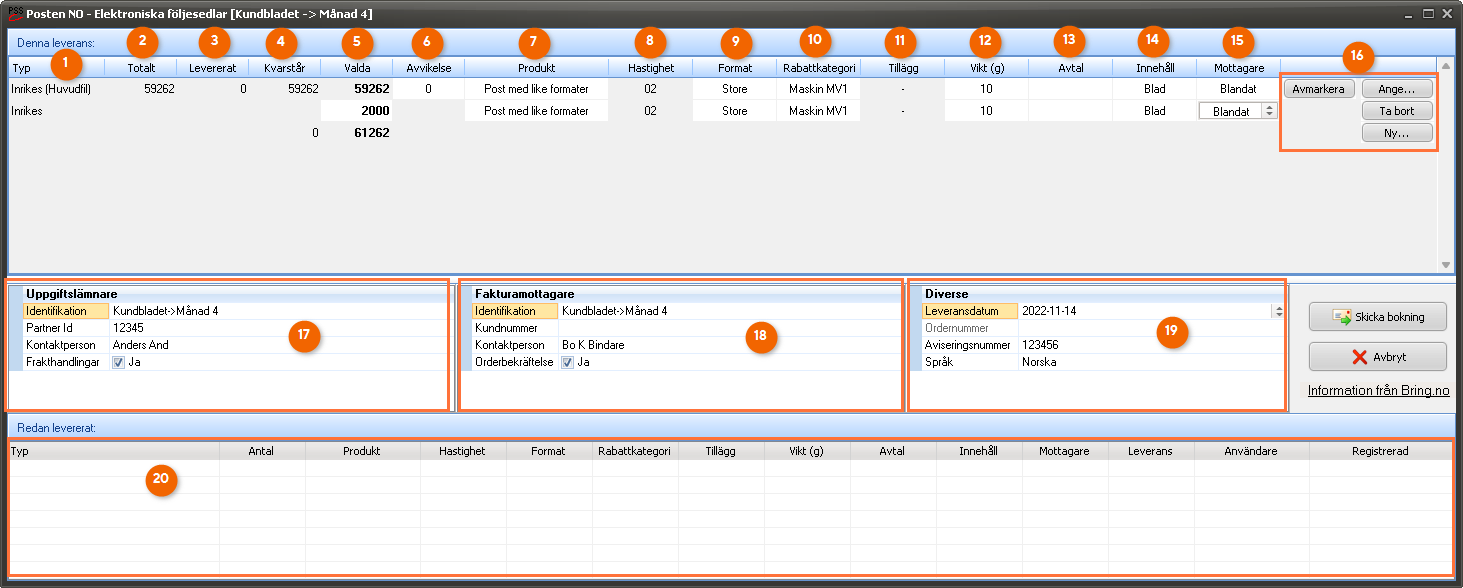Click the Identifikation value under Uppgiftslämnare
The height and width of the screenshot is (588, 1463).
278,311
